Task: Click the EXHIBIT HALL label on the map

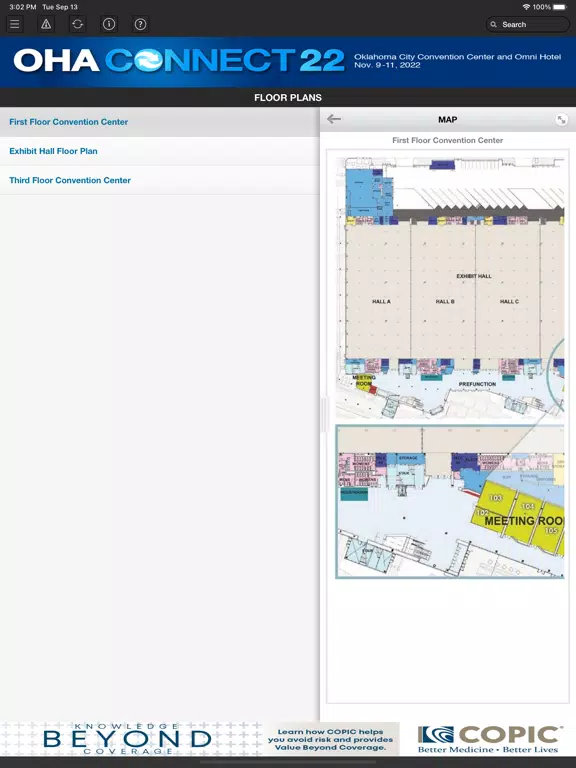Action: [474, 276]
